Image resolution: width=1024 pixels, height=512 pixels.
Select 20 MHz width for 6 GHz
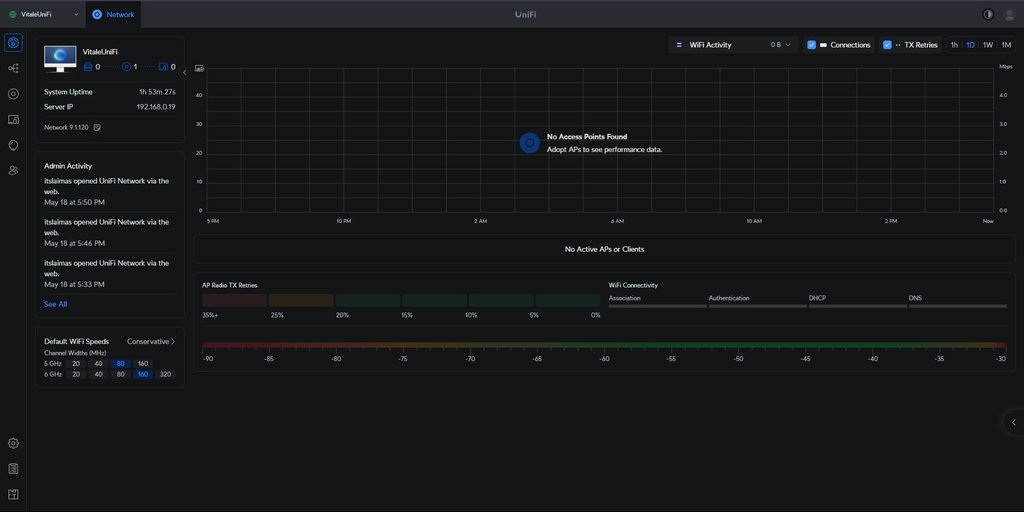click(x=76, y=374)
